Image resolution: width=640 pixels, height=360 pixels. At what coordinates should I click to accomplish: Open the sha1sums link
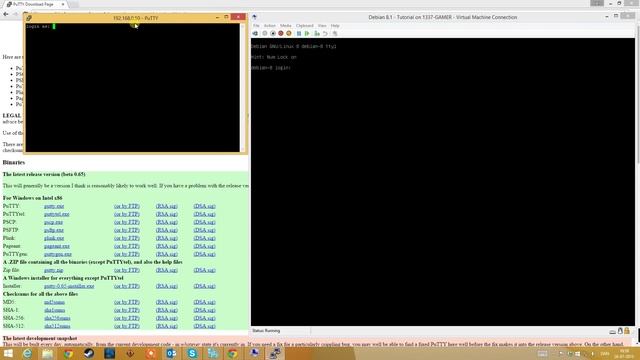(54, 310)
